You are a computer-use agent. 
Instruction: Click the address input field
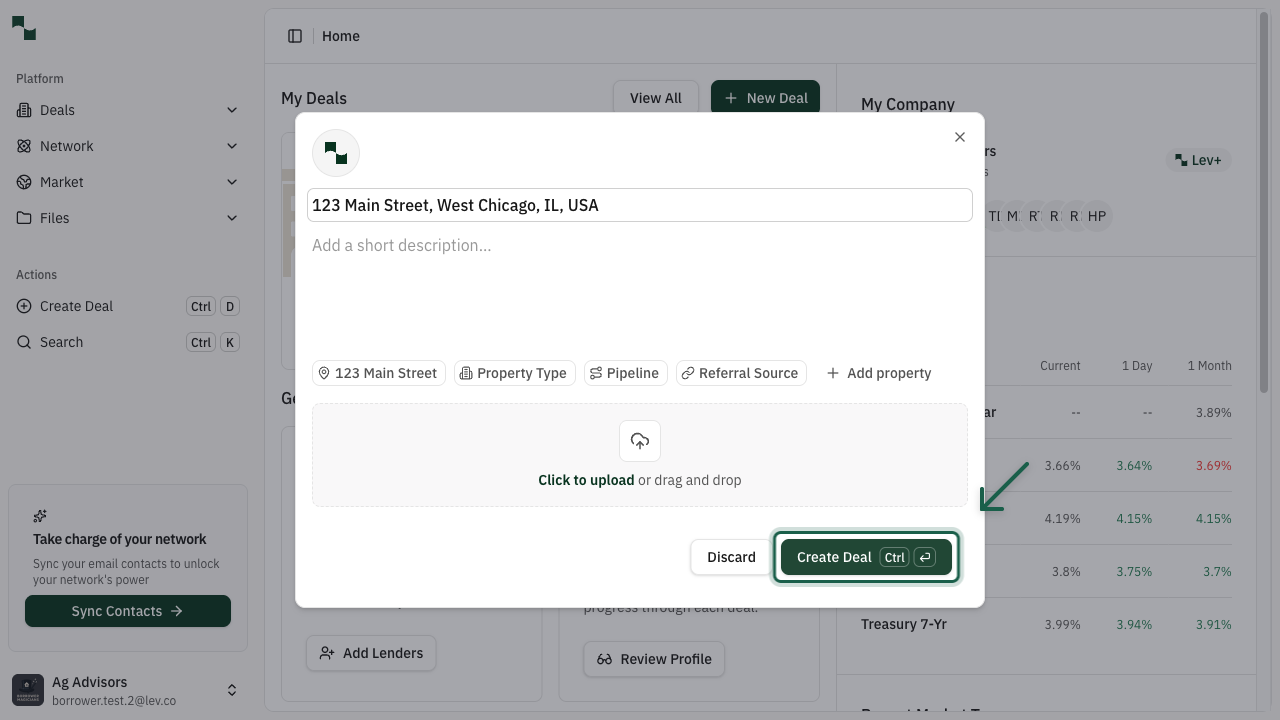[640, 204]
